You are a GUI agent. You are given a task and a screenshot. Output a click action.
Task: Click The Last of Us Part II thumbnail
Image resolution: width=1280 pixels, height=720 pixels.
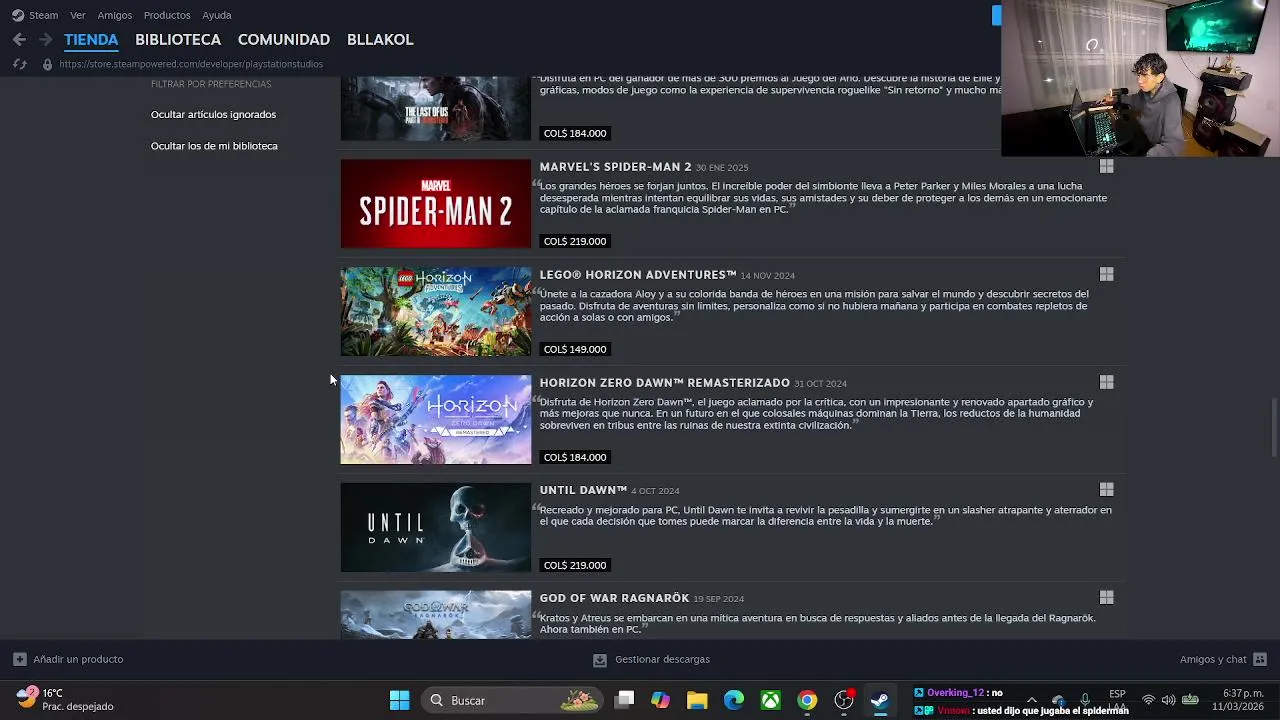point(436,108)
